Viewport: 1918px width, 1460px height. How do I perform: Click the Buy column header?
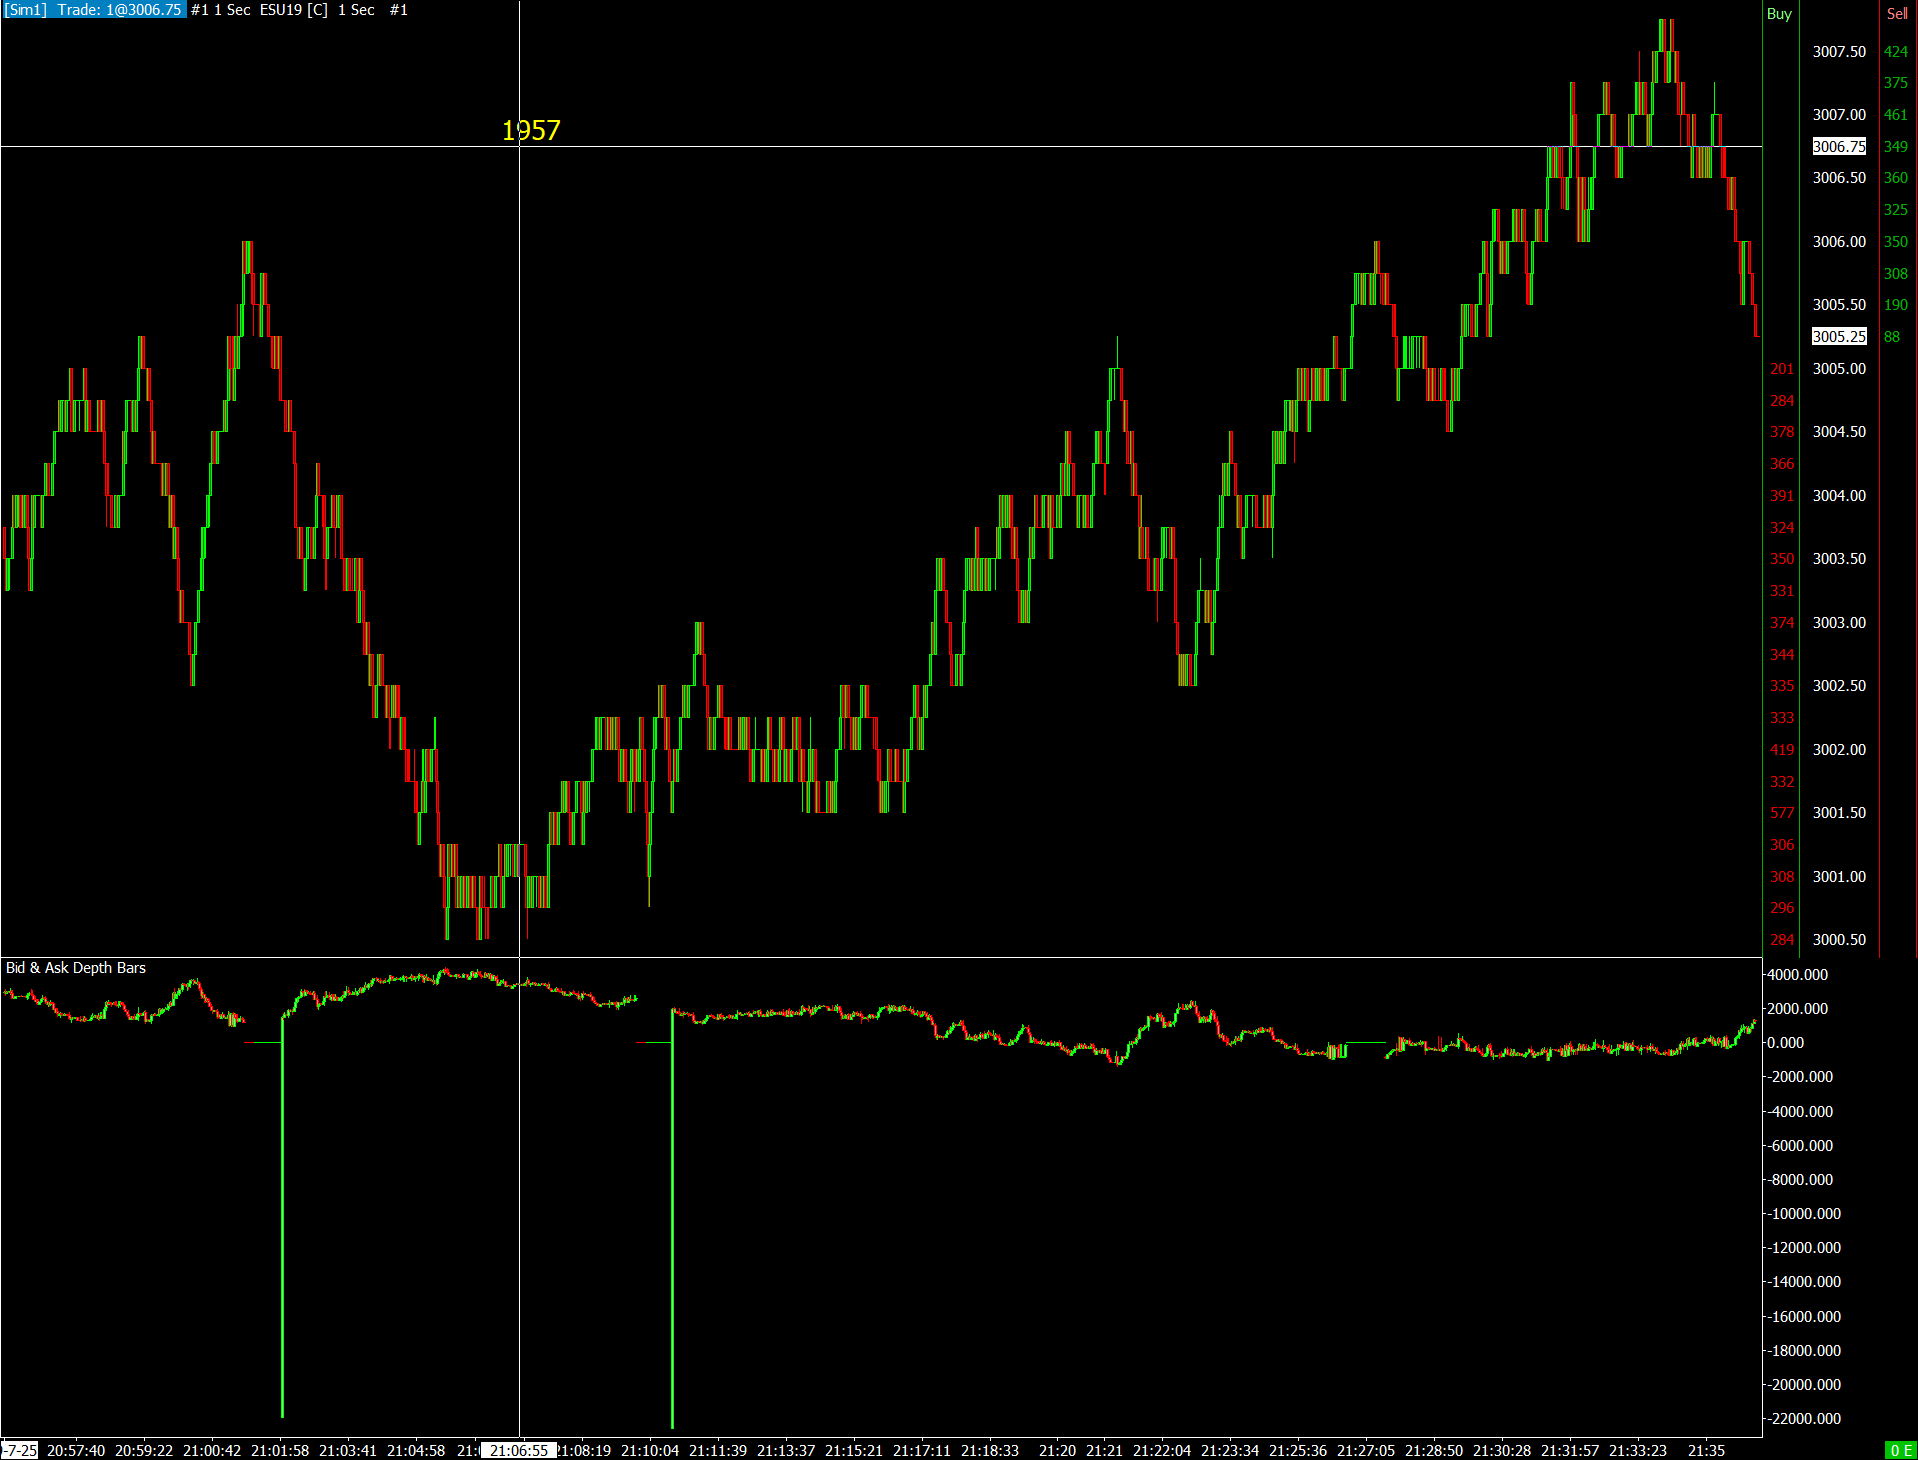tap(1779, 14)
